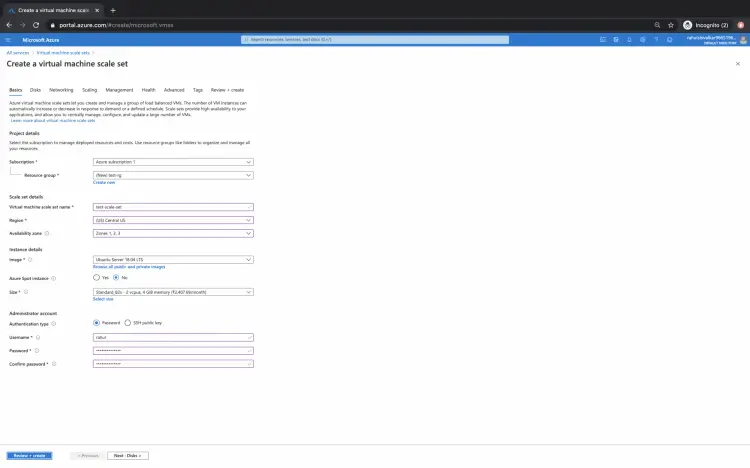Open Azure notifications bell

tap(629, 40)
